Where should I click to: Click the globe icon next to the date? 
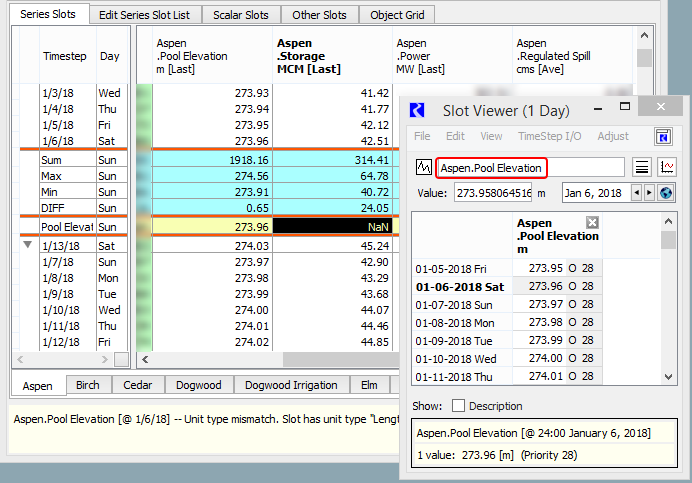tap(667, 192)
